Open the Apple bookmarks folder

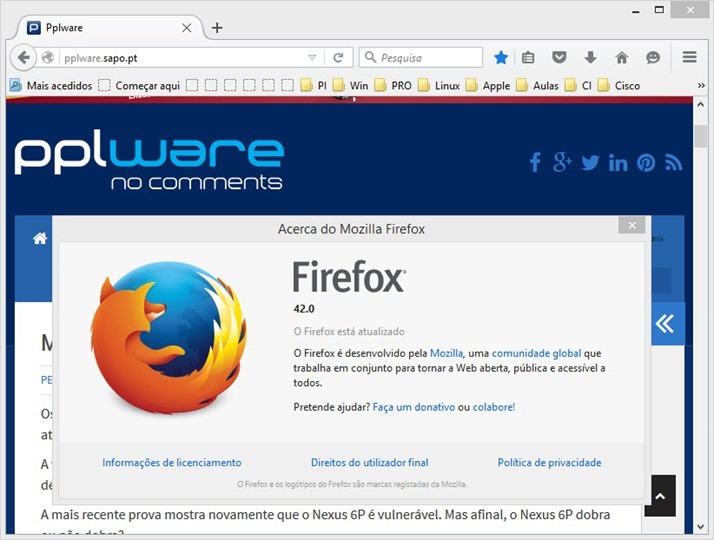488,85
